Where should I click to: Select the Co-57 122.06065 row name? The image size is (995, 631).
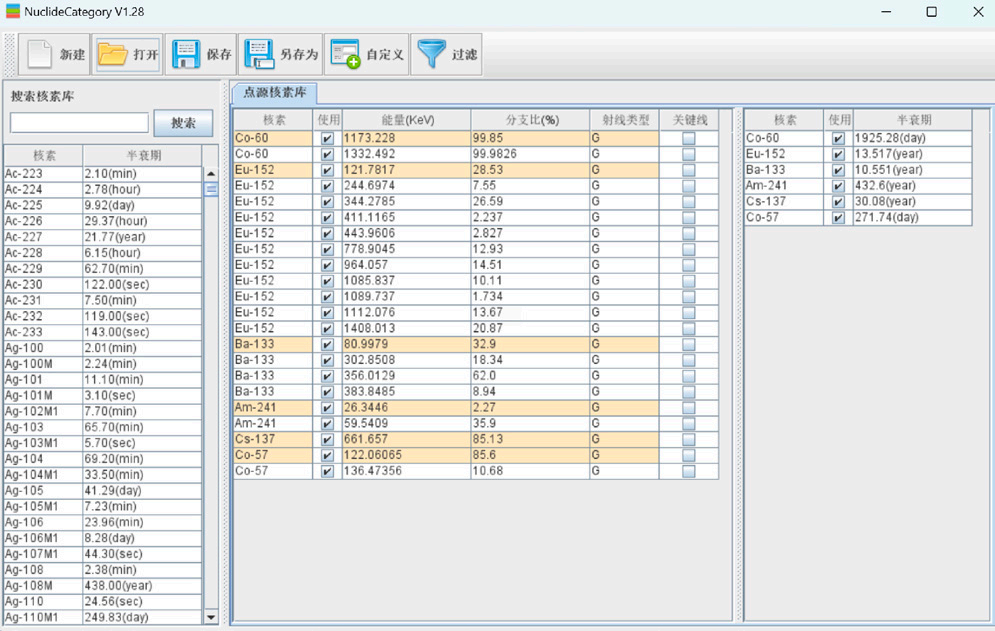pyautogui.click(x=273, y=455)
